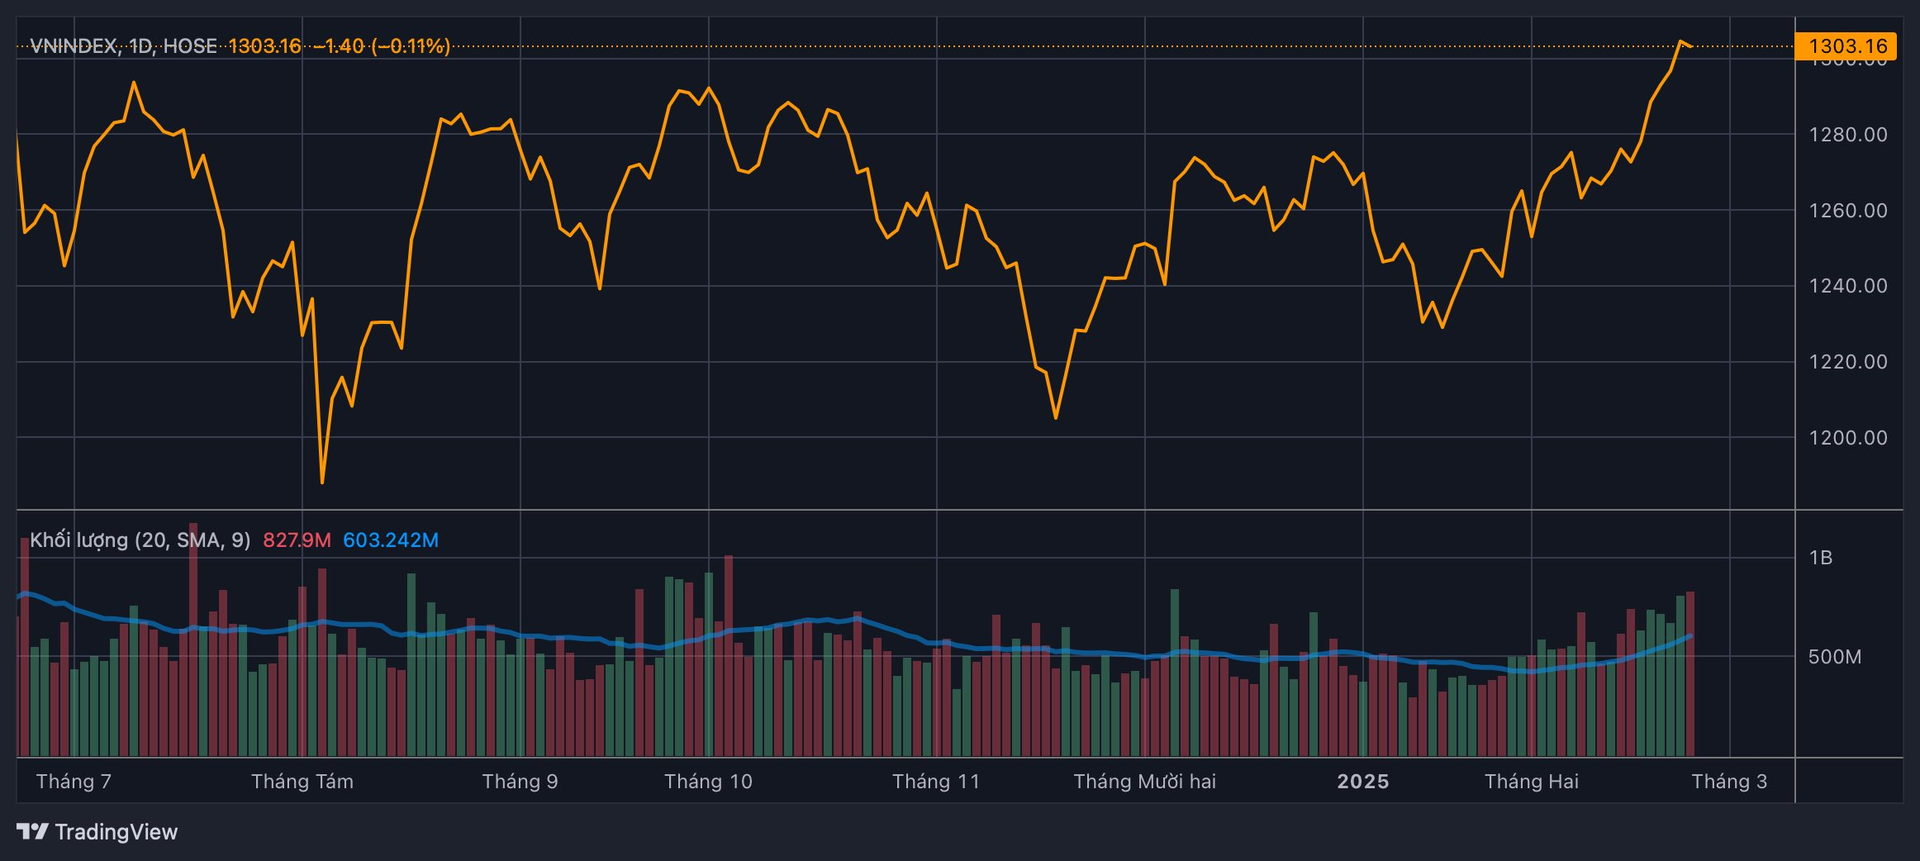Image resolution: width=1920 pixels, height=861 pixels.
Task: Click the Tháng 10 time axis label
Action: click(708, 781)
